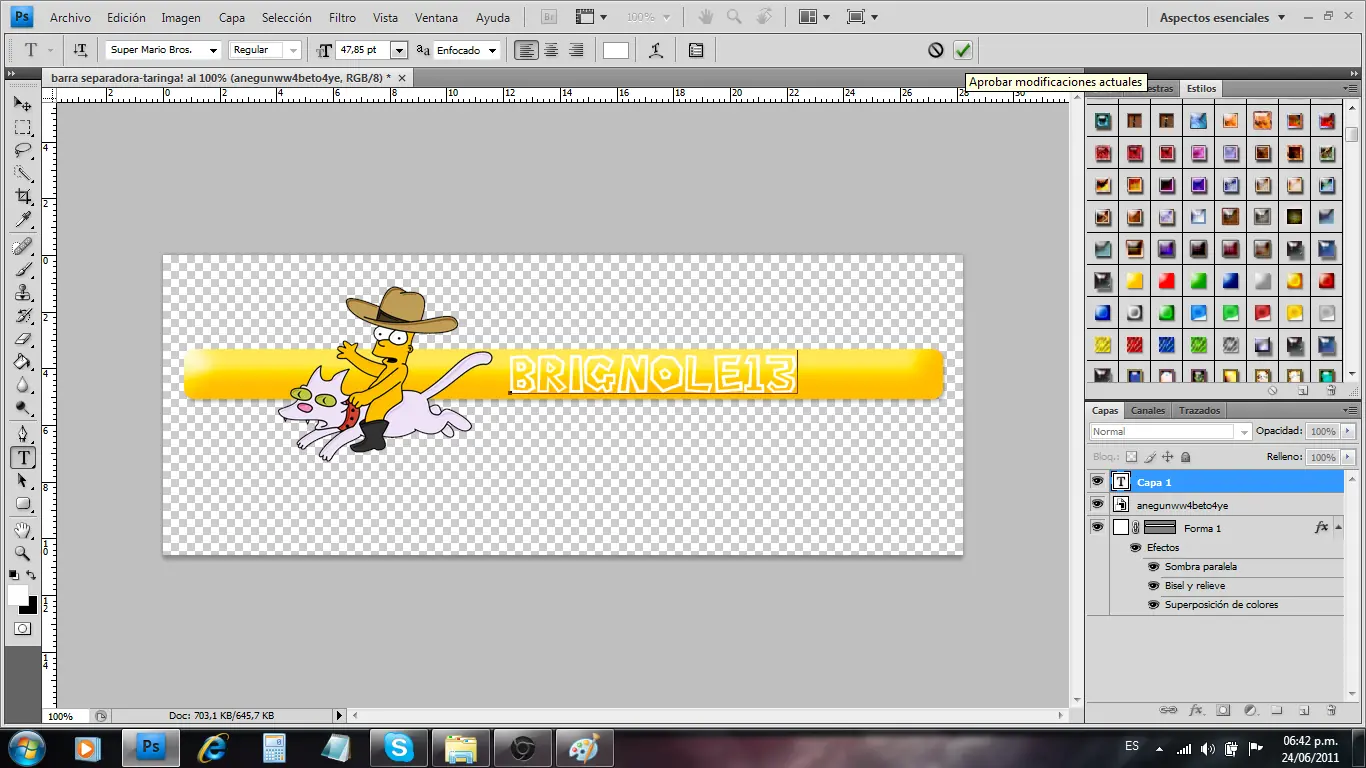Select the Blur tool
1366x768 pixels.
coord(22,385)
